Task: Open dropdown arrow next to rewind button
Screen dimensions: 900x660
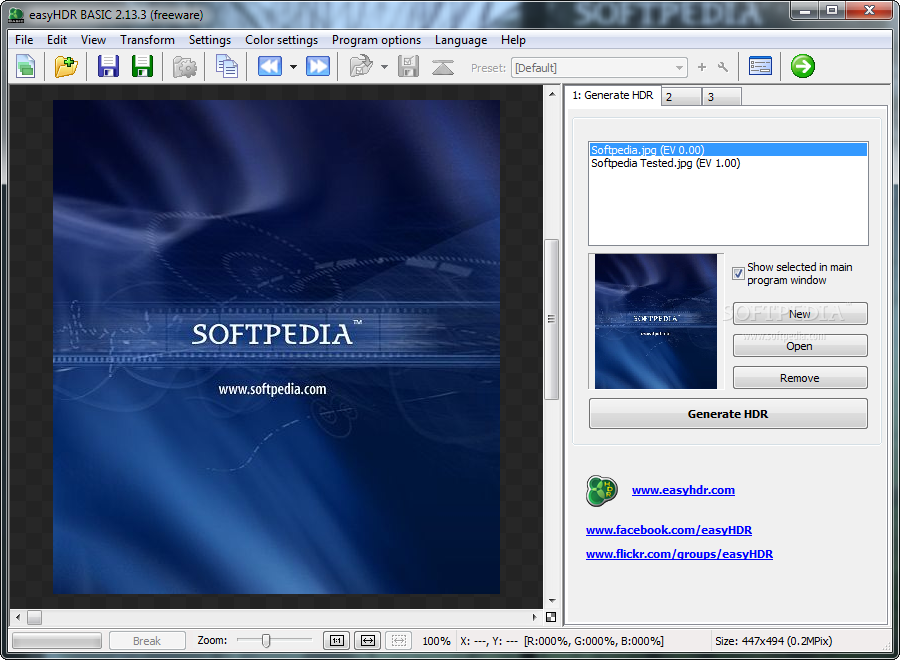Action: (293, 67)
